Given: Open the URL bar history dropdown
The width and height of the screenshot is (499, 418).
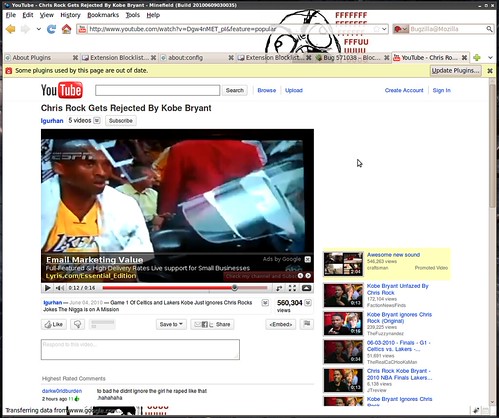Looking at the screenshot, I should click(384, 29).
